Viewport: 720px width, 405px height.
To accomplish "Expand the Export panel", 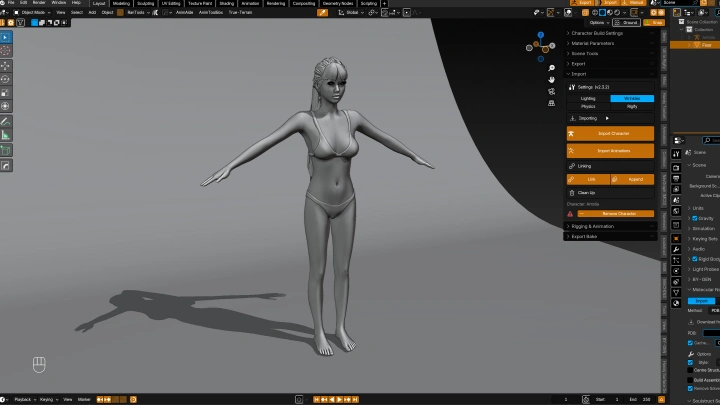I will point(610,64).
